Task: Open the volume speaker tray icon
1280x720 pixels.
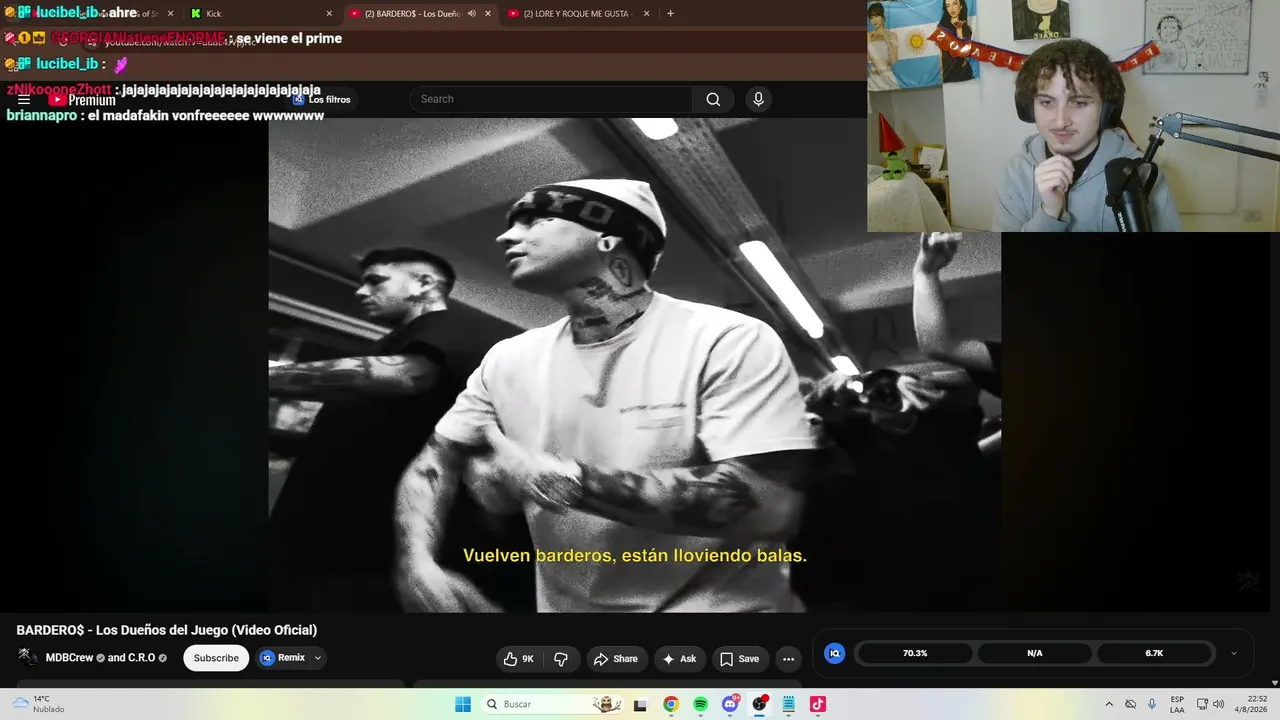Action: click(x=1219, y=704)
